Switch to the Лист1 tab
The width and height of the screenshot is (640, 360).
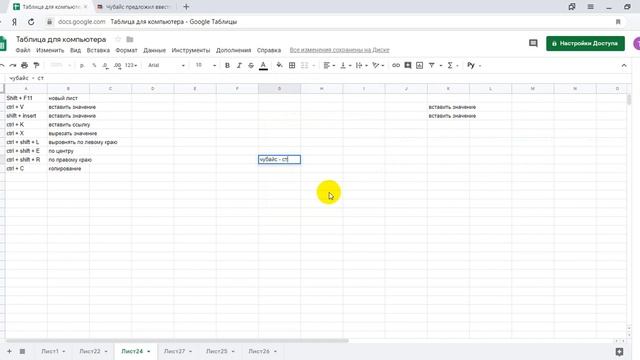(x=50, y=351)
